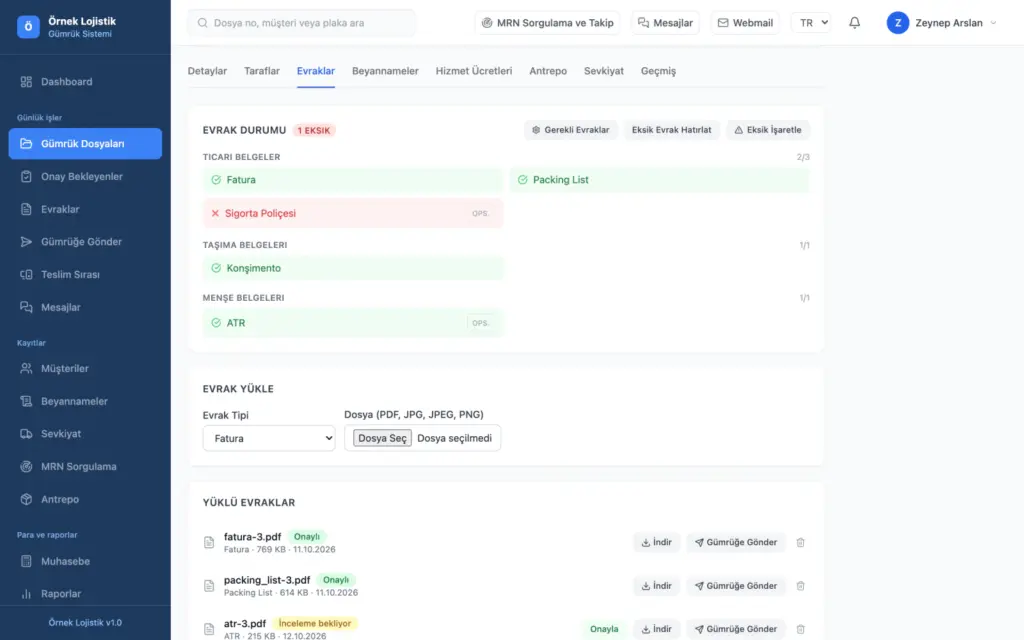Click the Antrepo box icon in sidebar
The height and width of the screenshot is (640, 1024).
pos(26,499)
